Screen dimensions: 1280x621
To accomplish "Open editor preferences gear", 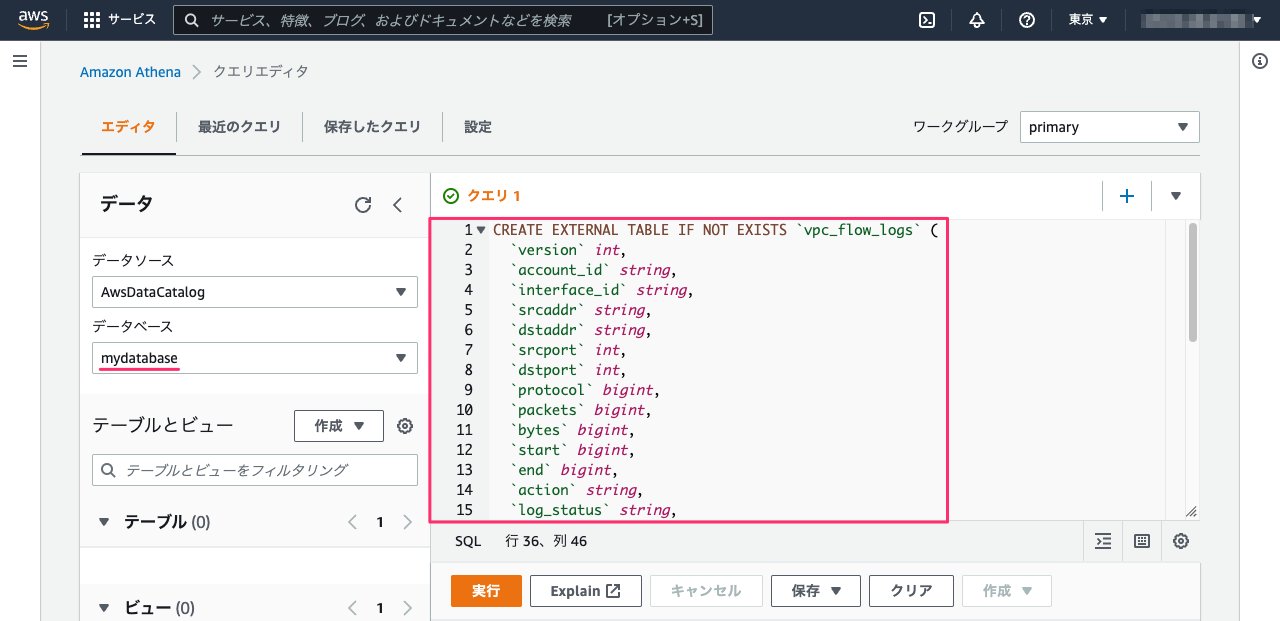I will (1181, 541).
